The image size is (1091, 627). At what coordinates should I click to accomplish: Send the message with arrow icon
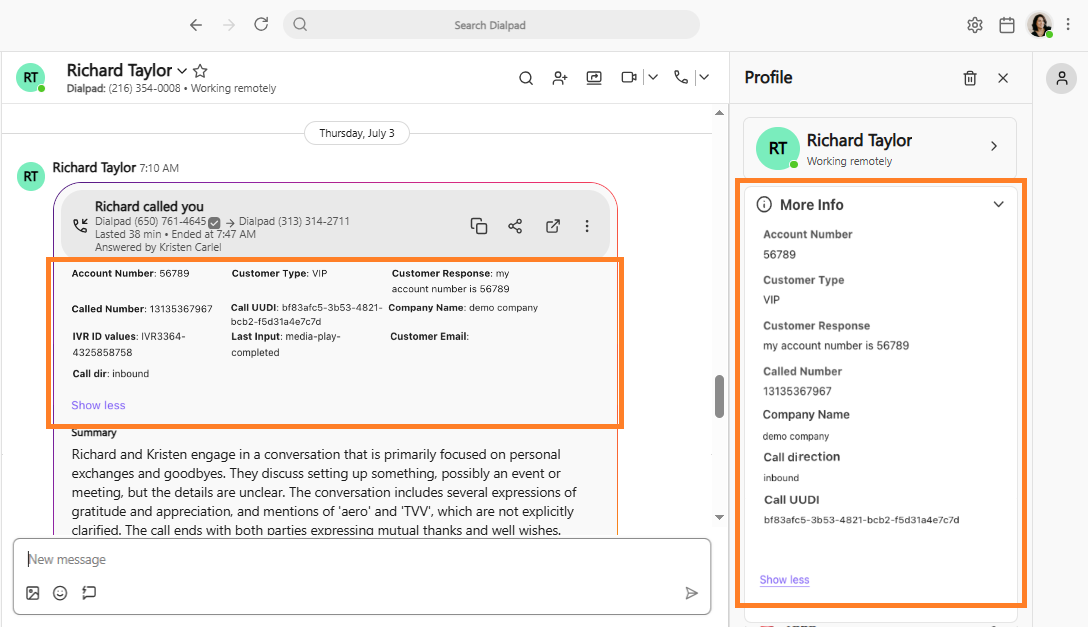[691, 593]
